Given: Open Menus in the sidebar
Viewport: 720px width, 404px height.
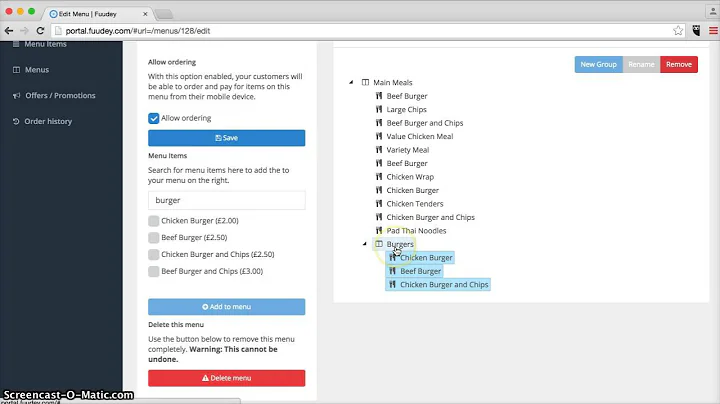Looking at the screenshot, I should coord(37,70).
